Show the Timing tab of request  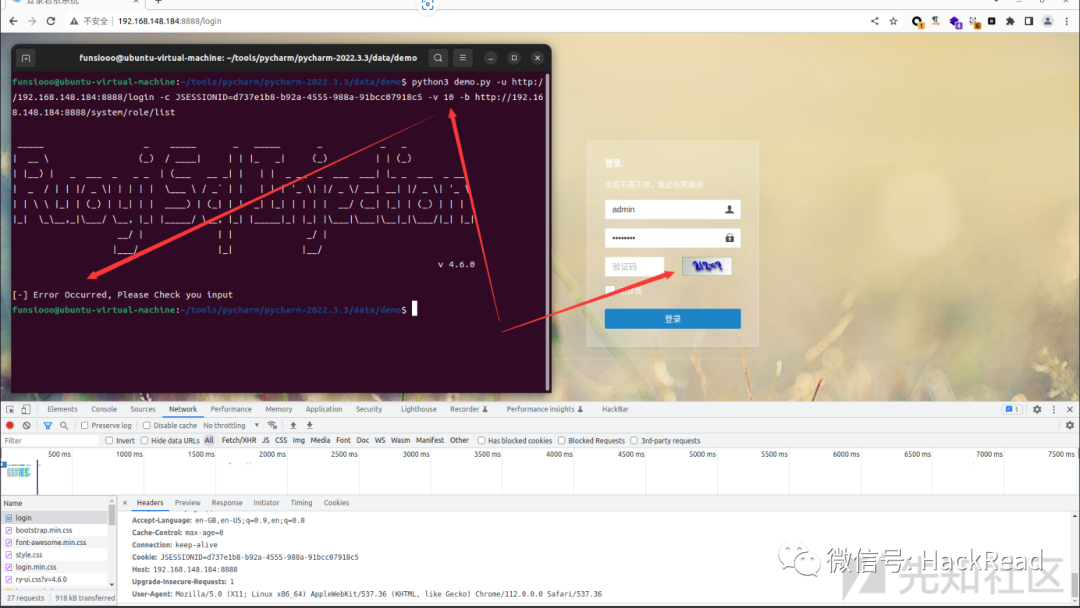click(x=301, y=503)
